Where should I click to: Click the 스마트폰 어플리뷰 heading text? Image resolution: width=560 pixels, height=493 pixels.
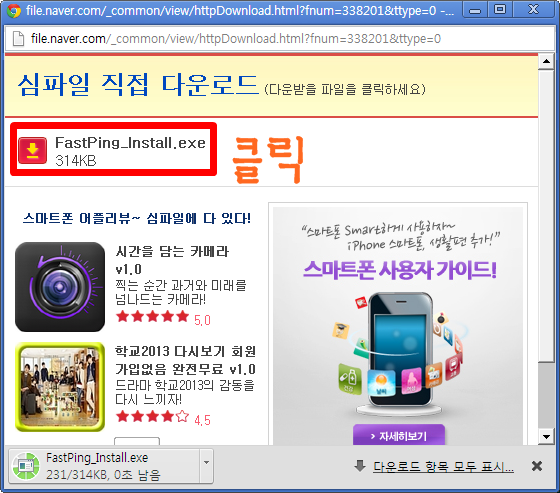click(x=137, y=218)
